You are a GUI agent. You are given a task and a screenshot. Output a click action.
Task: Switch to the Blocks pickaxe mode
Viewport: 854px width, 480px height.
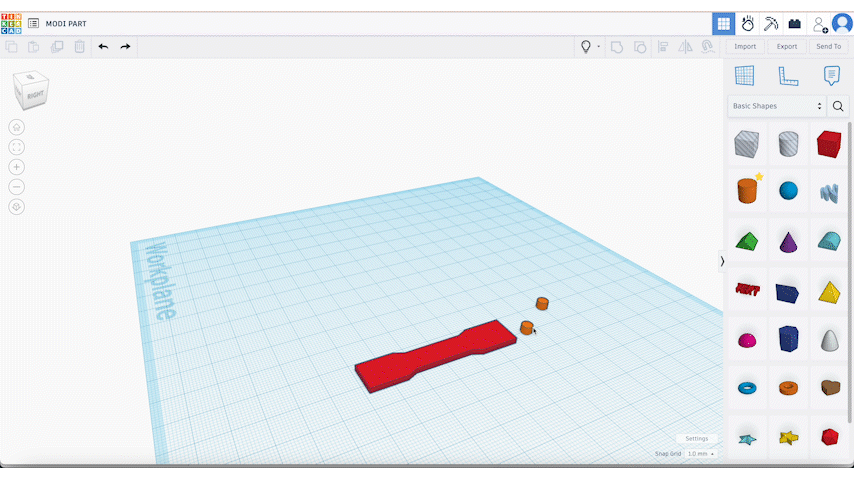pyautogui.click(x=771, y=23)
